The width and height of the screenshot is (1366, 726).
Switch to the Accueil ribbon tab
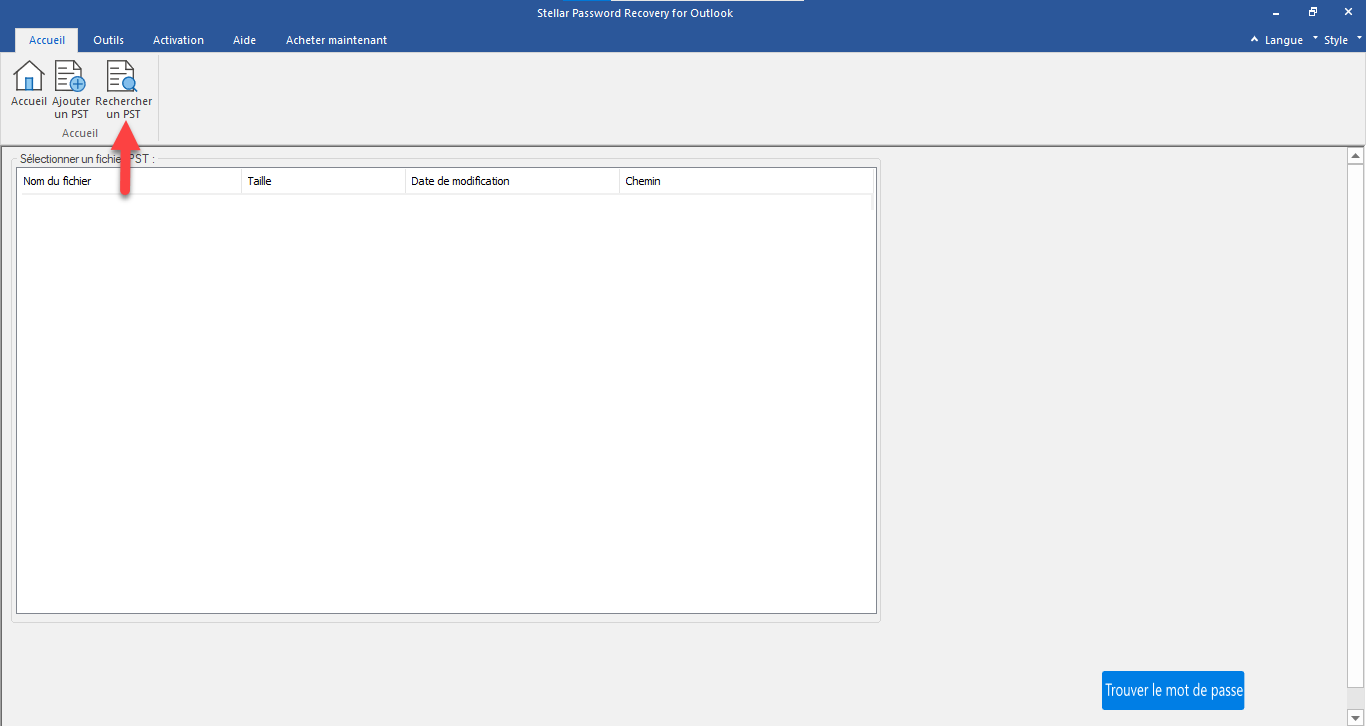coord(47,40)
